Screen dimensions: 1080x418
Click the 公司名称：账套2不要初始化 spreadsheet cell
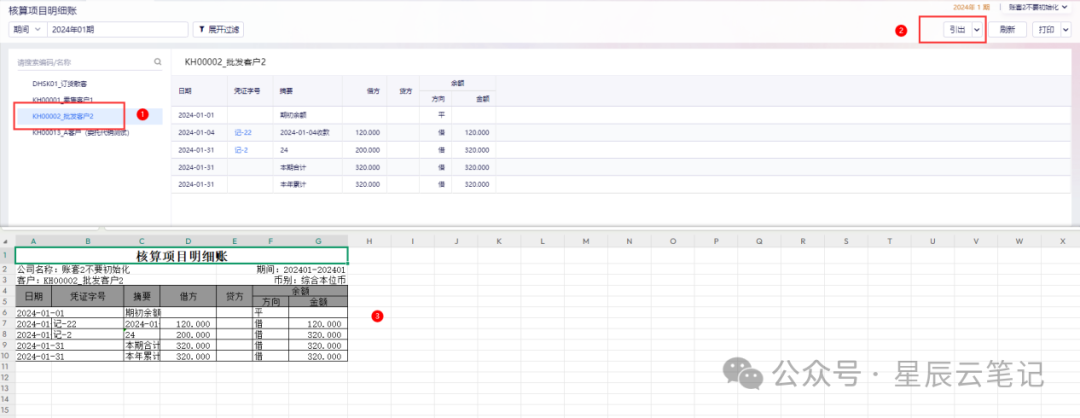[x=72, y=270]
